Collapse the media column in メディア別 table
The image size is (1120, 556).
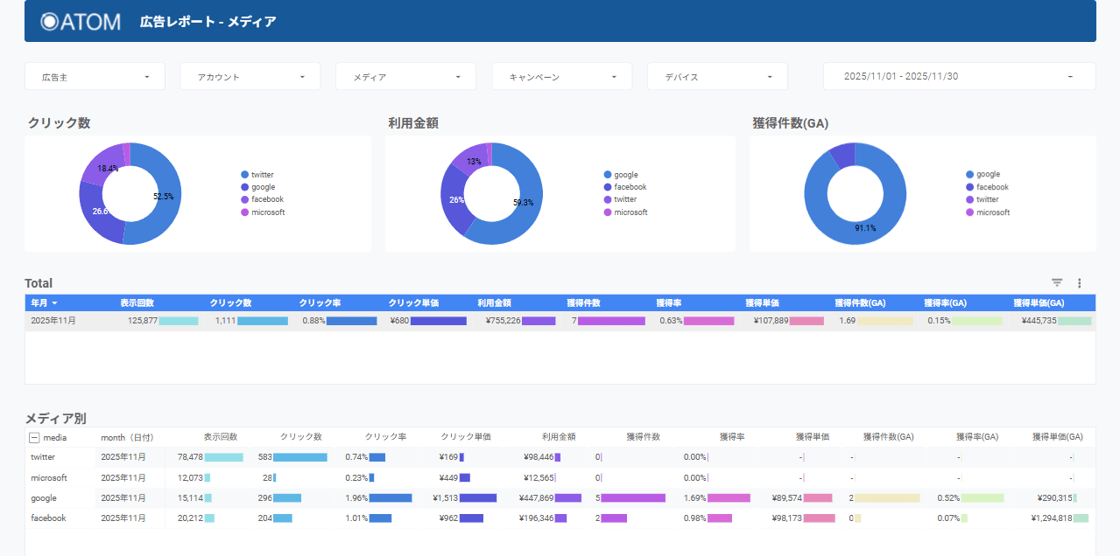(x=34, y=437)
